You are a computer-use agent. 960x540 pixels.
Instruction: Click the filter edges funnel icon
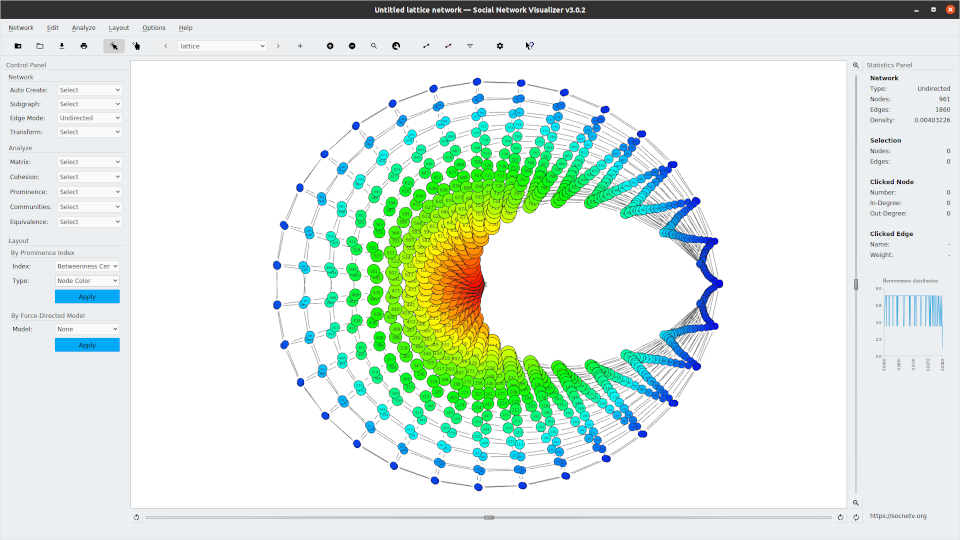pyautogui.click(x=470, y=46)
